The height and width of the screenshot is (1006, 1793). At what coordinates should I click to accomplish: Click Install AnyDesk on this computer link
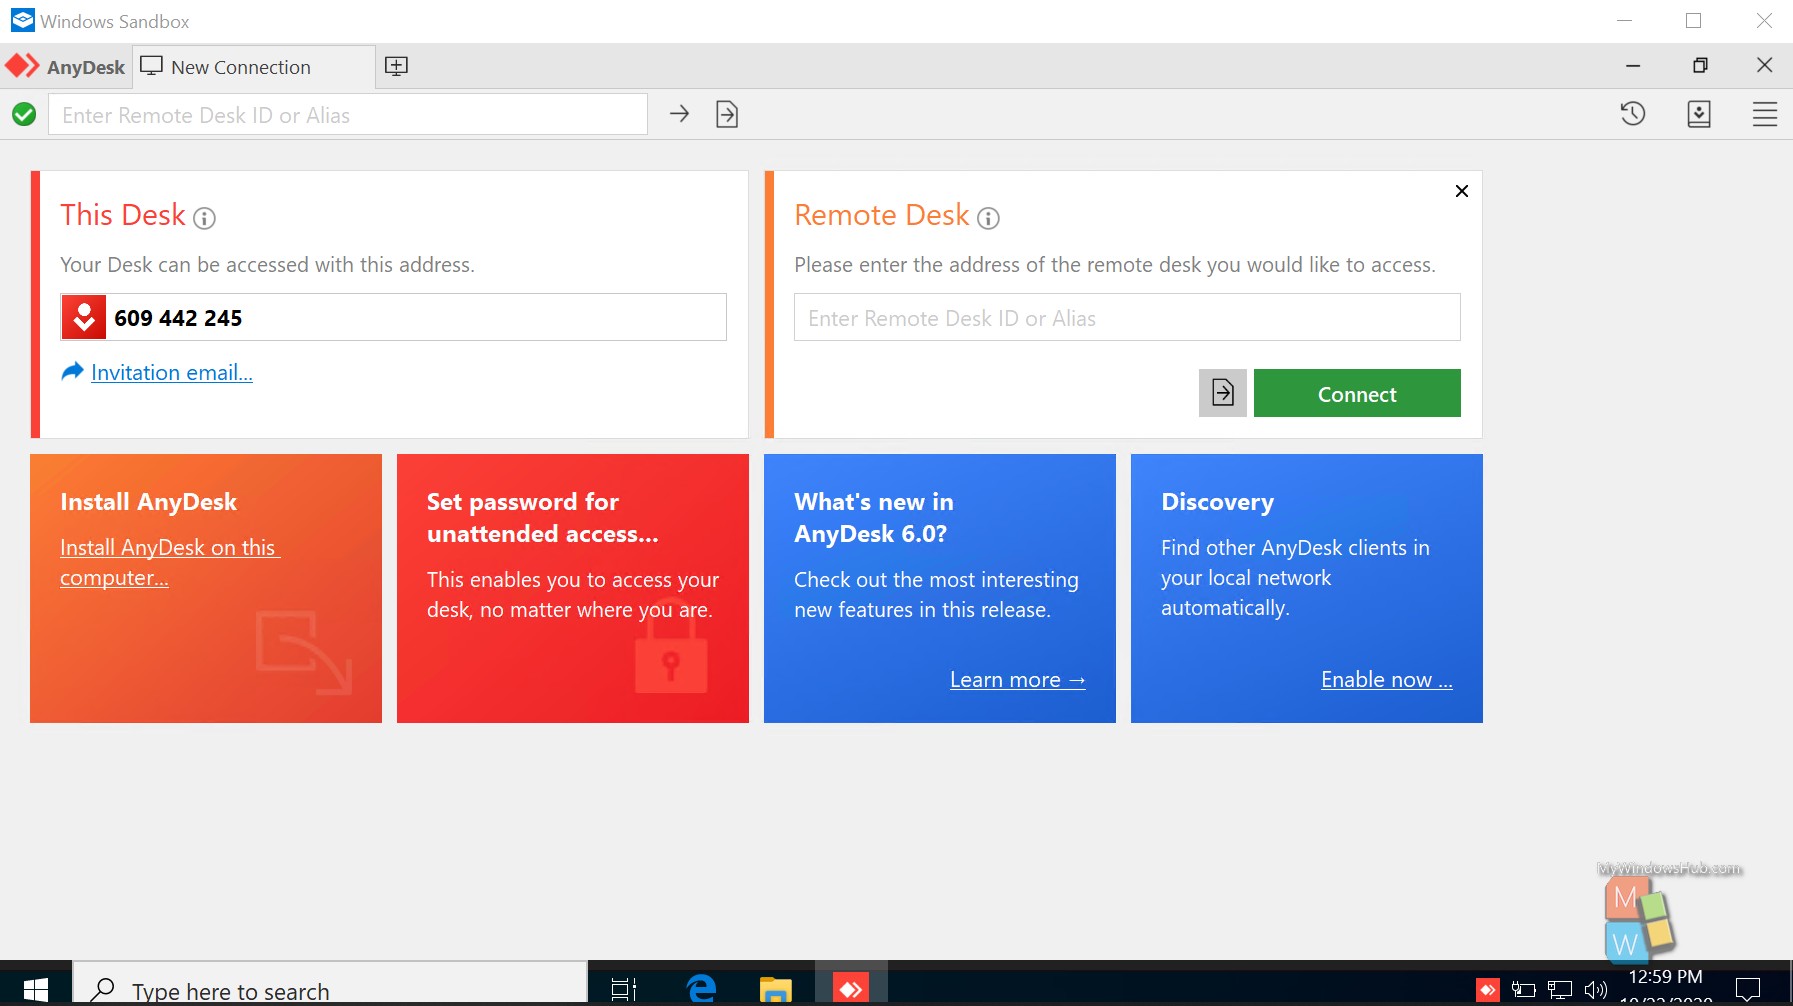(169, 562)
